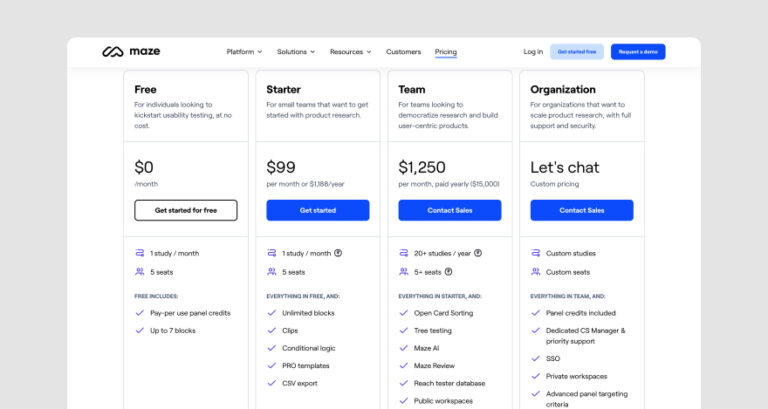Click help icon next to 5+ seats
Image resolution: width=768 pixels, height=409 pixels.
pyautogui.click(x=448, y=271)
